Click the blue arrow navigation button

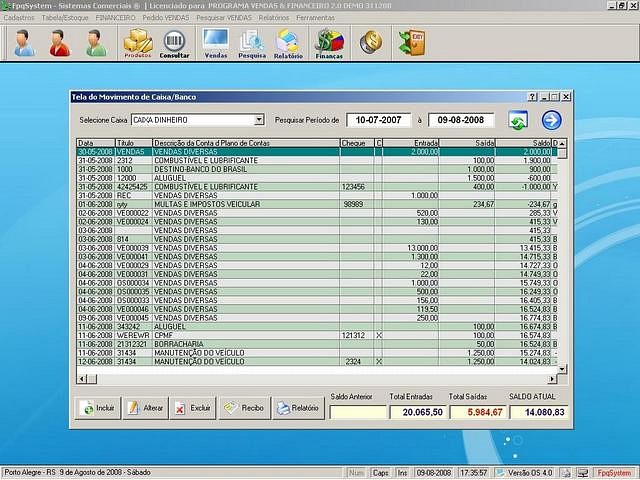551,120
